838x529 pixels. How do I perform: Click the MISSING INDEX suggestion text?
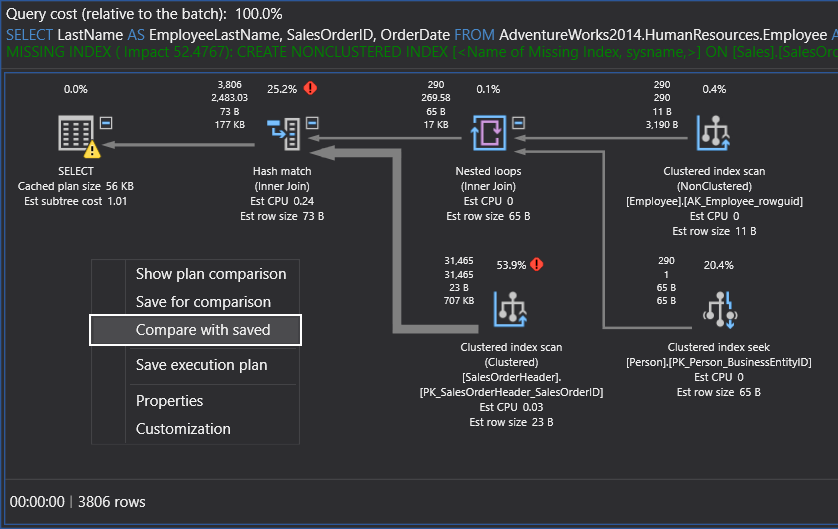(422, 52)
